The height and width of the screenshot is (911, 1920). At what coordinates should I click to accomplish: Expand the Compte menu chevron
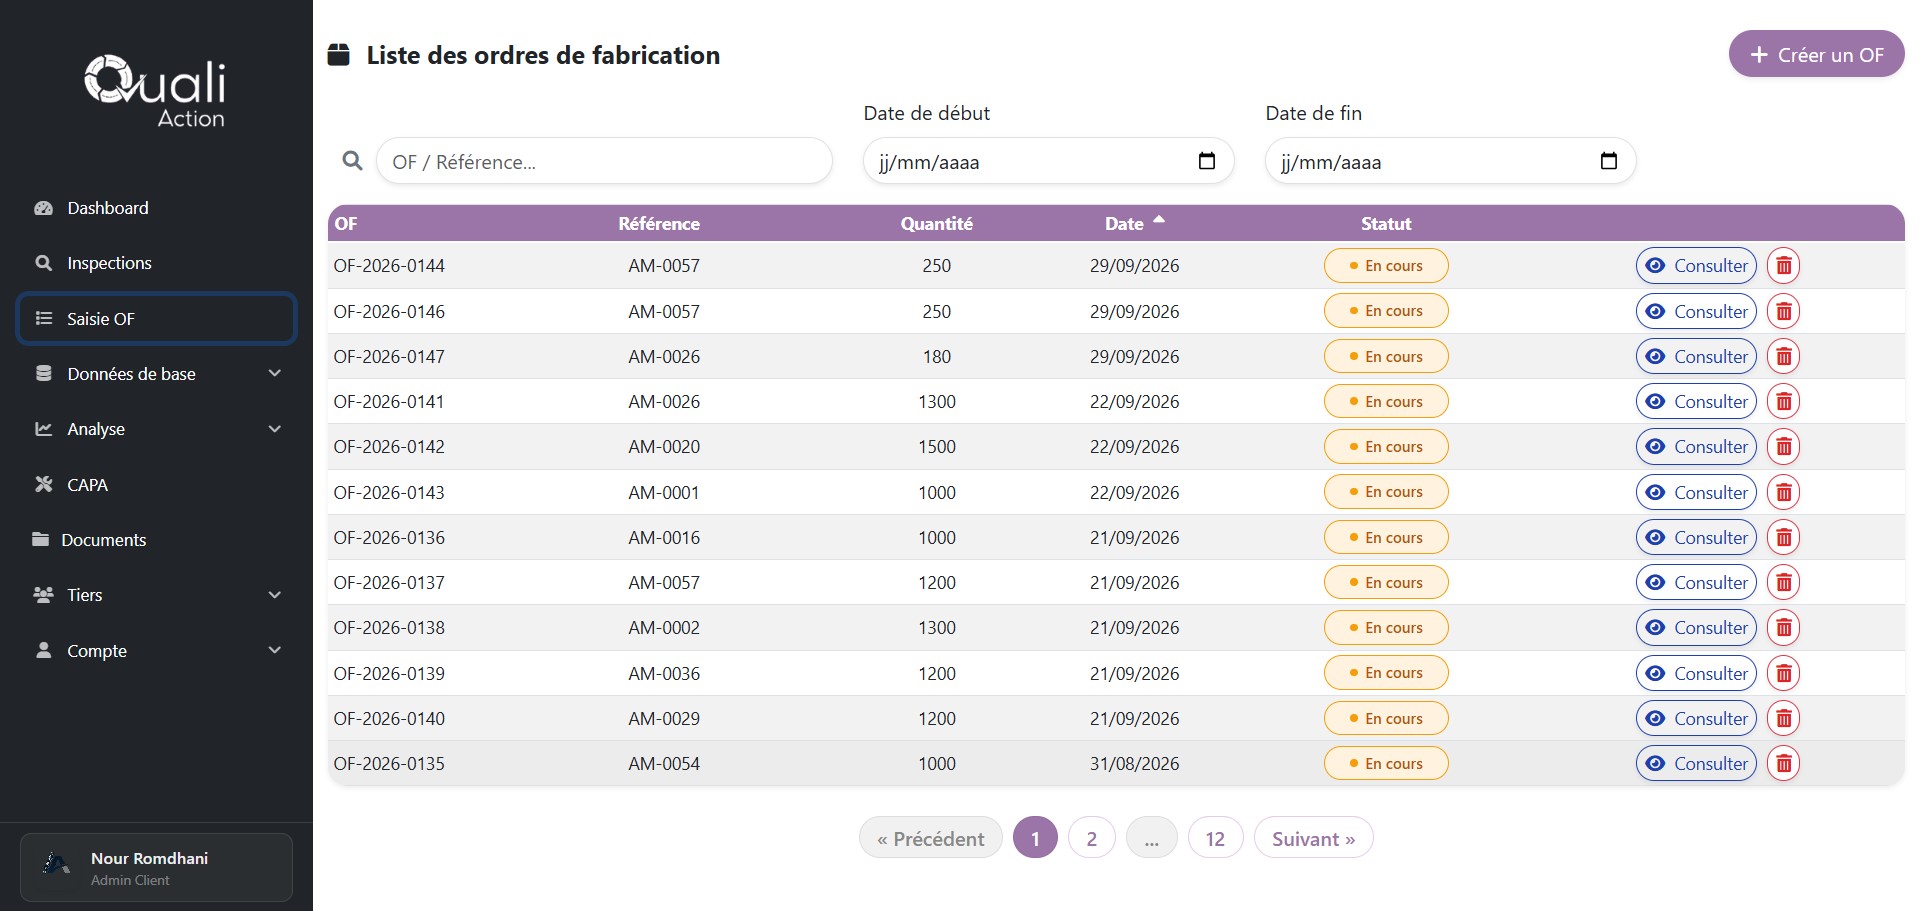(275, 650)
